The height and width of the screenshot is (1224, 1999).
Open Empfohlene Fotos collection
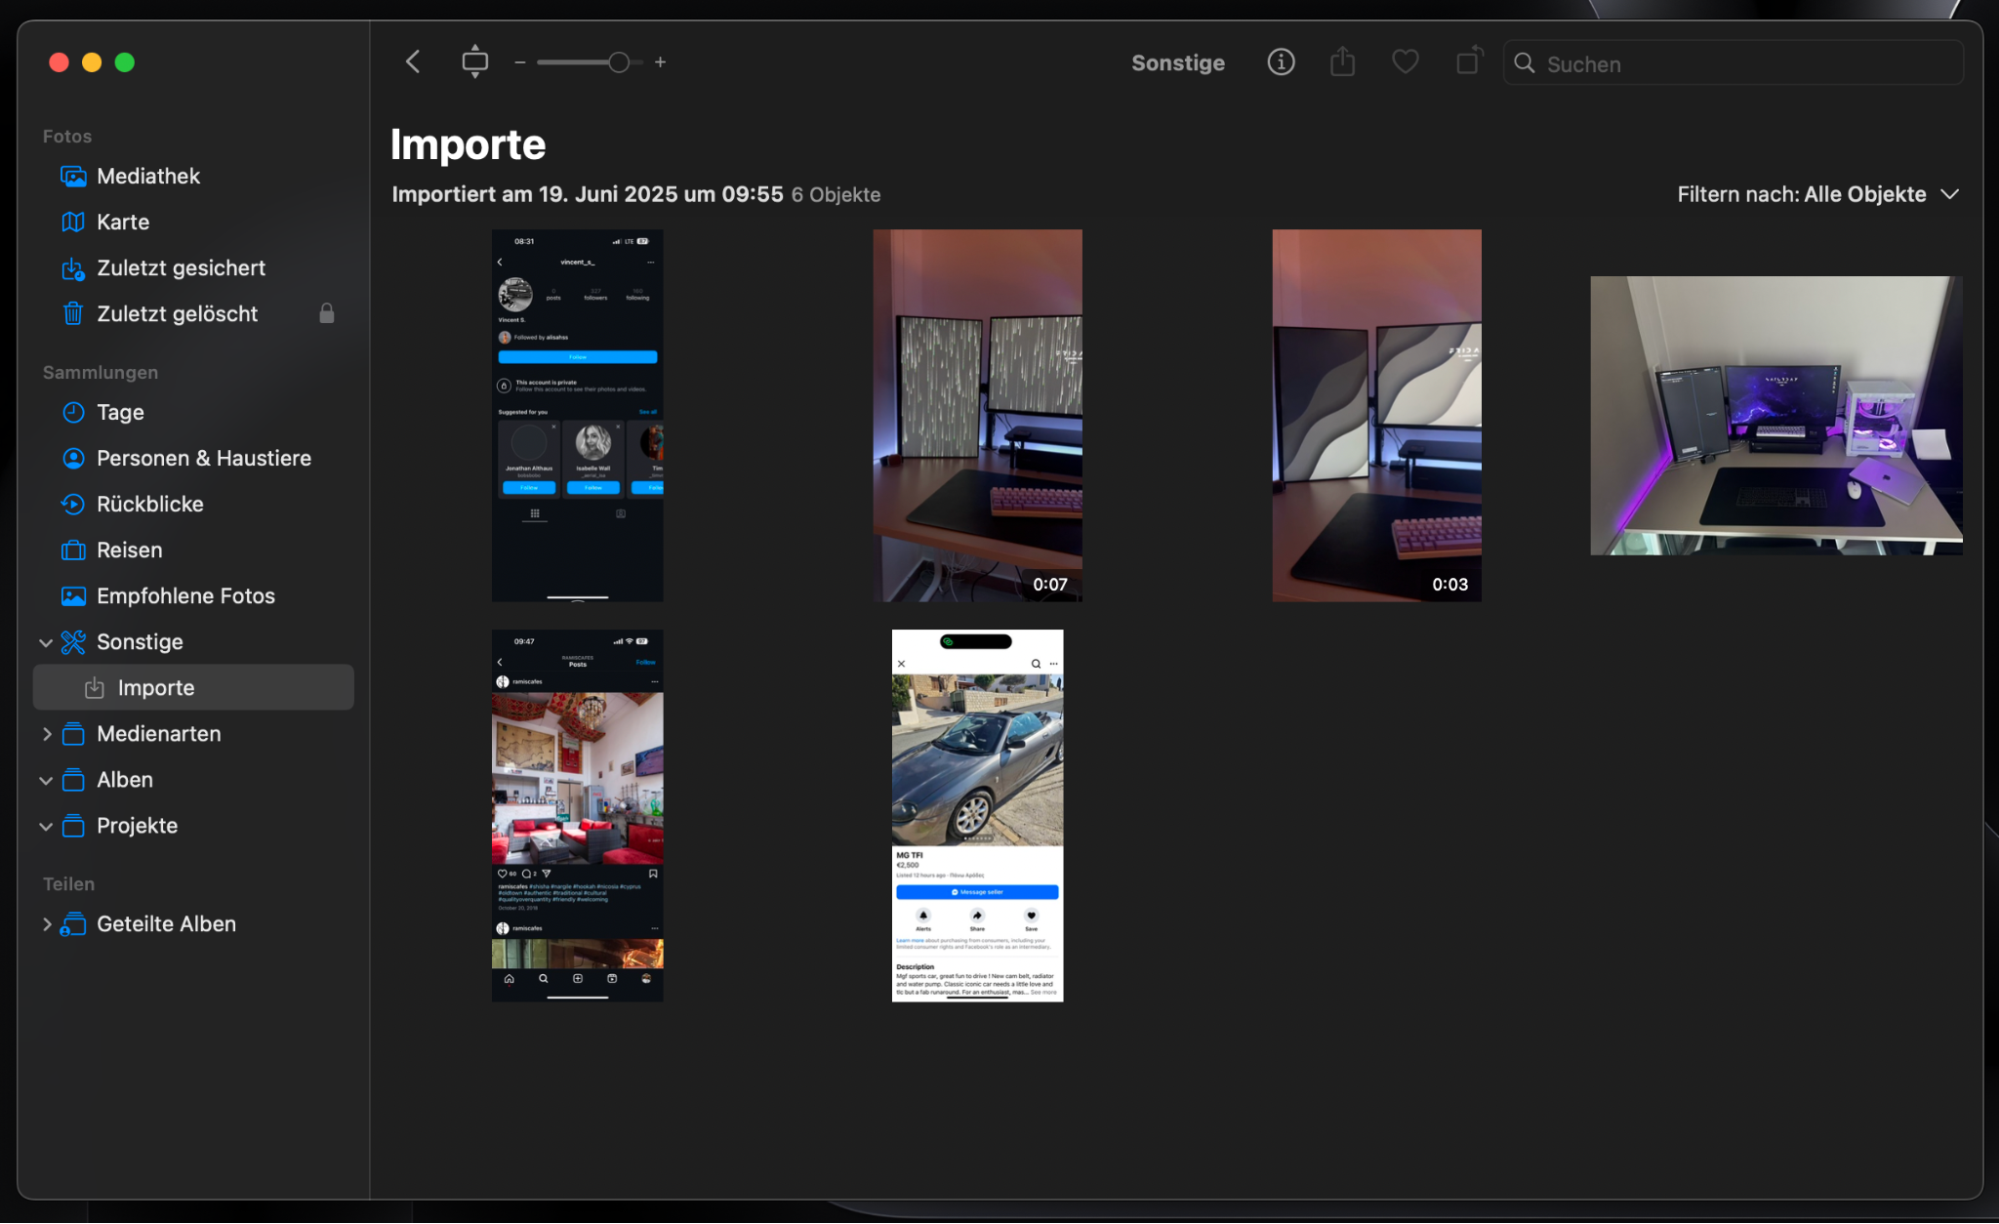(185, 595)
